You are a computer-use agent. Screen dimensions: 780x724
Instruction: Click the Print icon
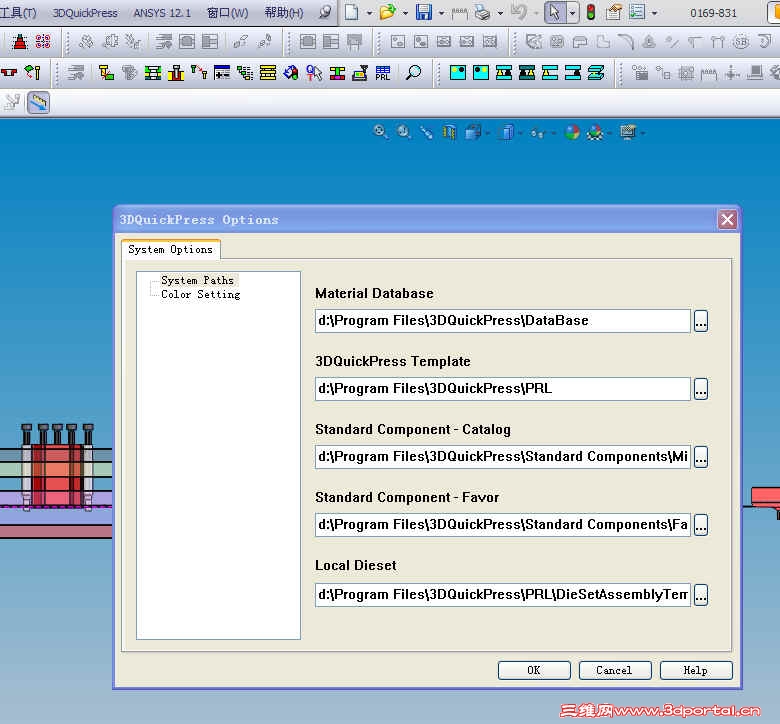482,12
